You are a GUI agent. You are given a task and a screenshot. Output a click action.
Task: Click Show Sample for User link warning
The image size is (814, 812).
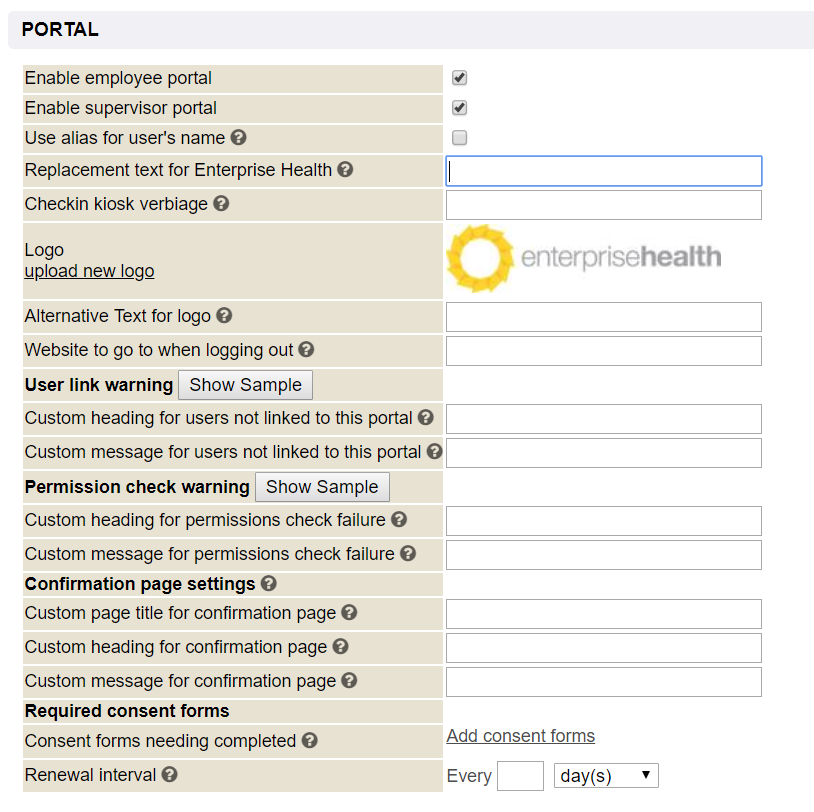click(x=245, y=385)
